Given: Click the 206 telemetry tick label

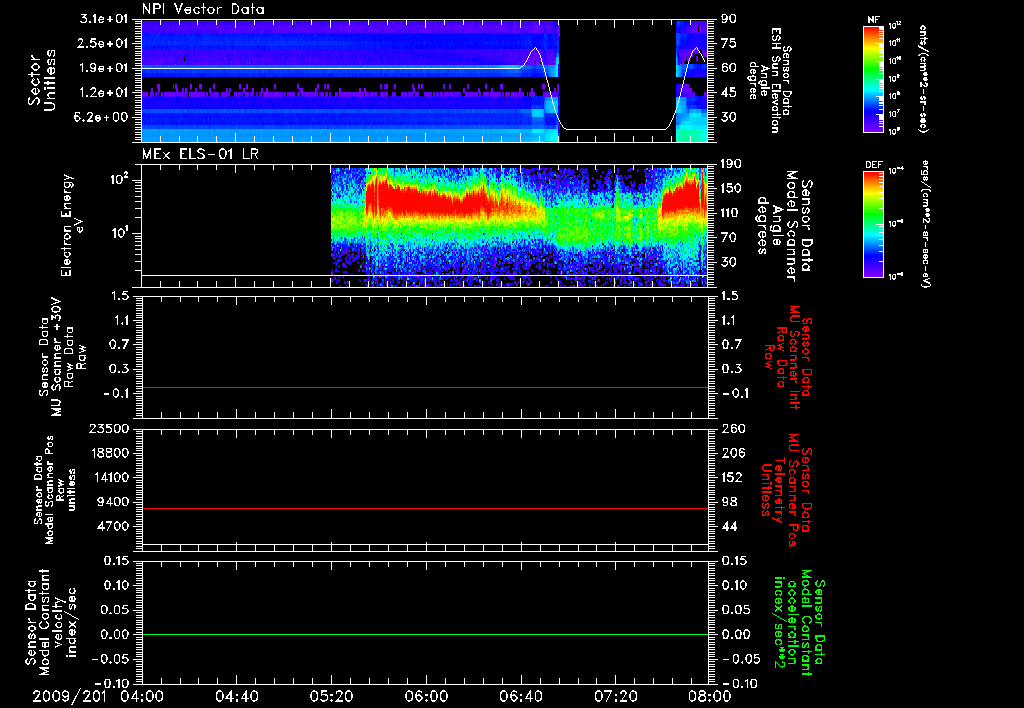Looking at the screenshot, I should 733,453.
